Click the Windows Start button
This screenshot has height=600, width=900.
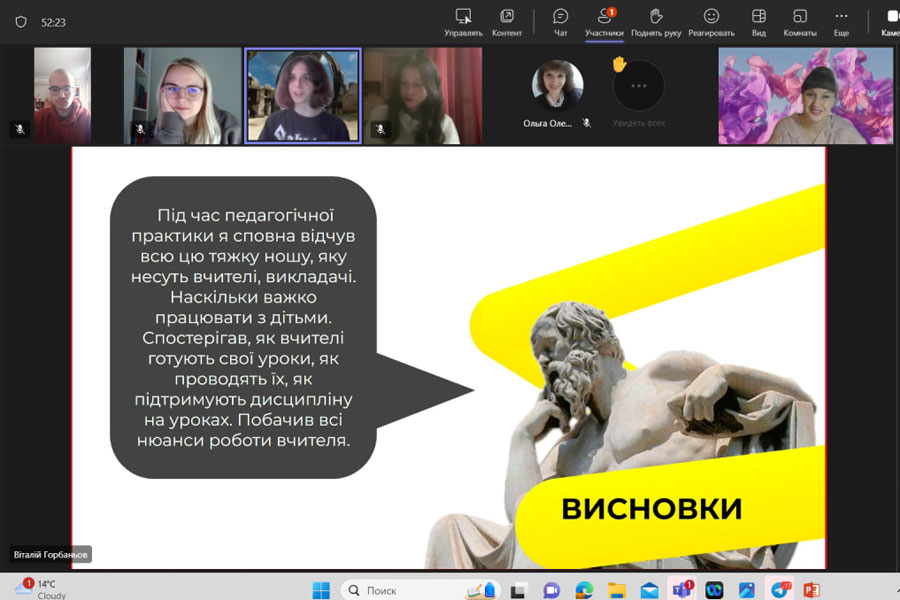321,589
